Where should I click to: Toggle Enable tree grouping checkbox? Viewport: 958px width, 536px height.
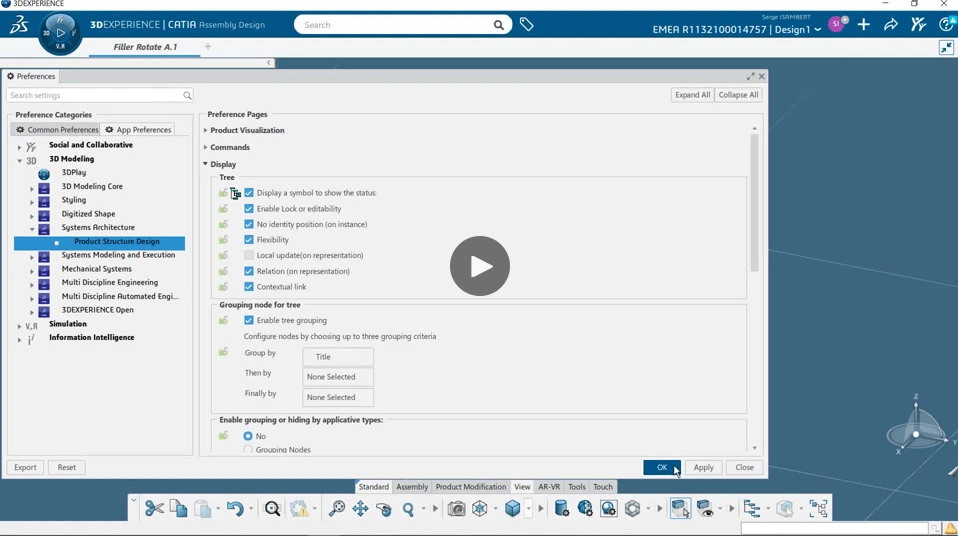click(249, 320)
